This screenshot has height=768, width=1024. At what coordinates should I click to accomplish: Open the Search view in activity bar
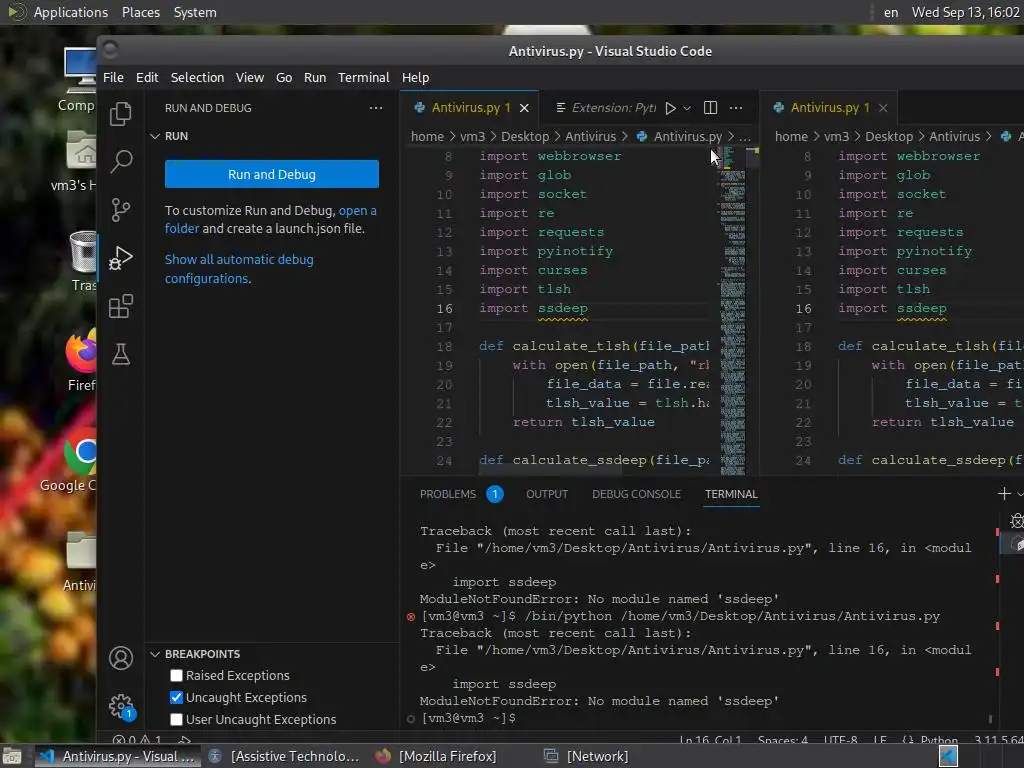pos(121,161)
